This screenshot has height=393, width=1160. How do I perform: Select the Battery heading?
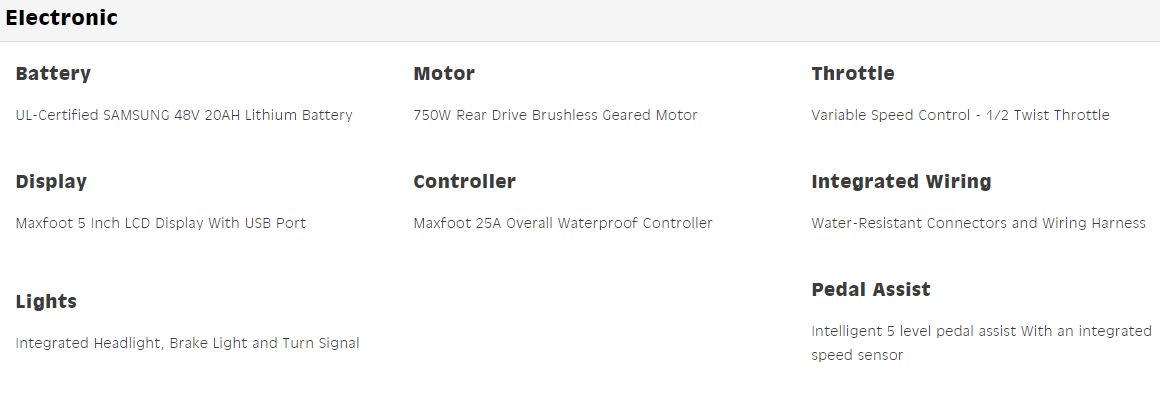pyautogui.click(x=53, y=73)
